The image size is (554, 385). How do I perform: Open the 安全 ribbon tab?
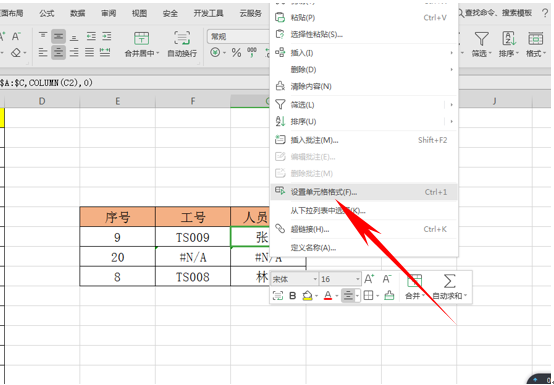170,13
